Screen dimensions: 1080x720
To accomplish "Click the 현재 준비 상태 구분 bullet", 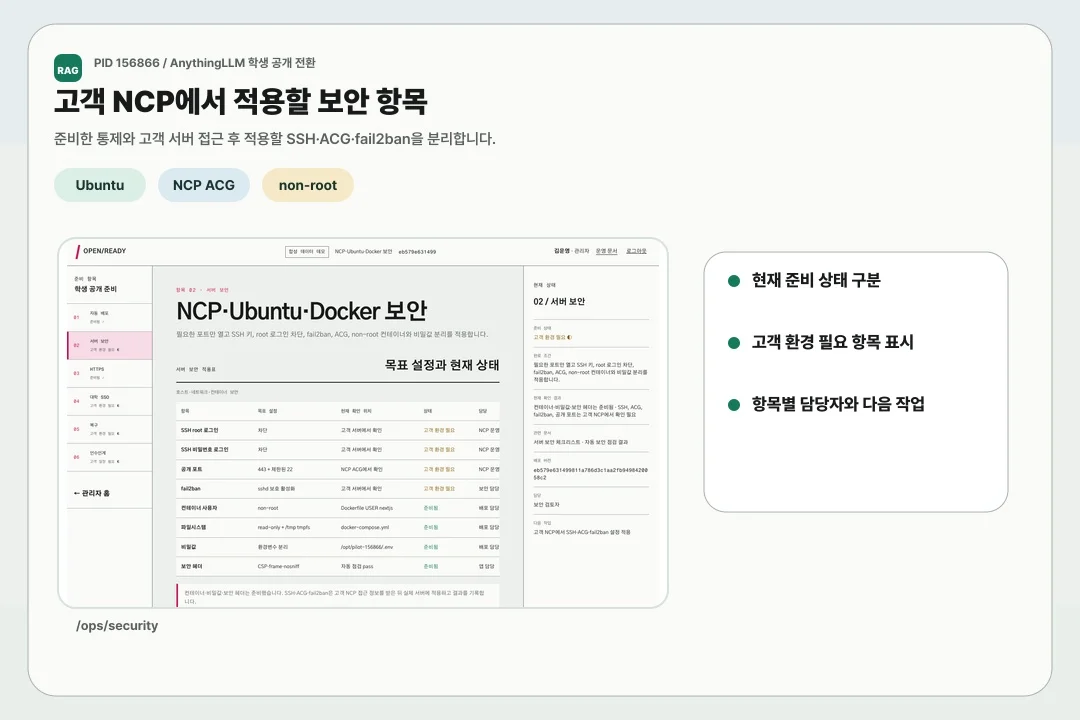I will click(816, 280).
